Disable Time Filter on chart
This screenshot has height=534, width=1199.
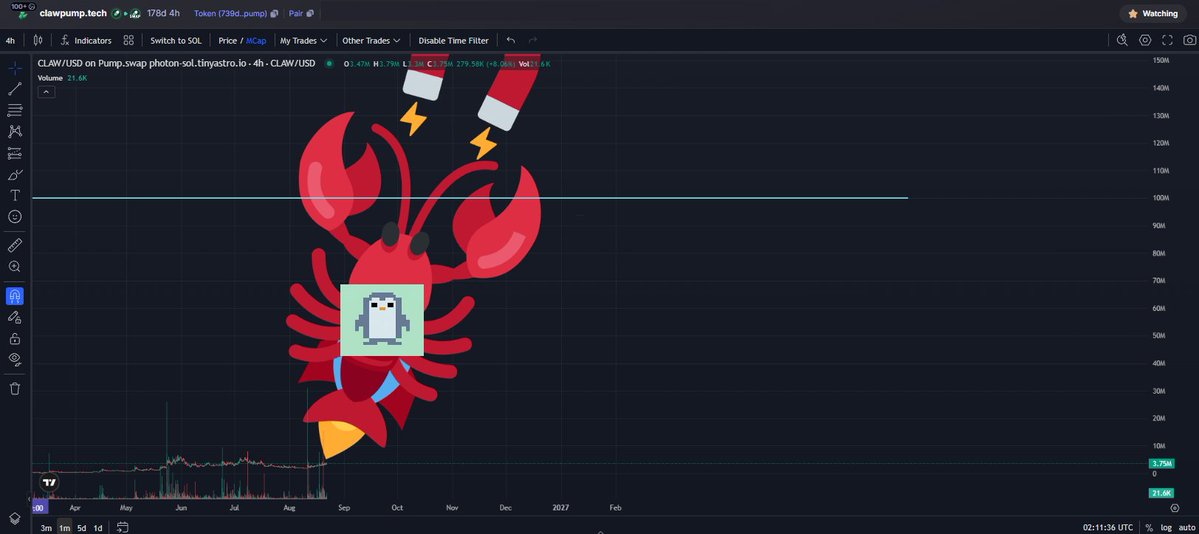[x=453, y=41]
